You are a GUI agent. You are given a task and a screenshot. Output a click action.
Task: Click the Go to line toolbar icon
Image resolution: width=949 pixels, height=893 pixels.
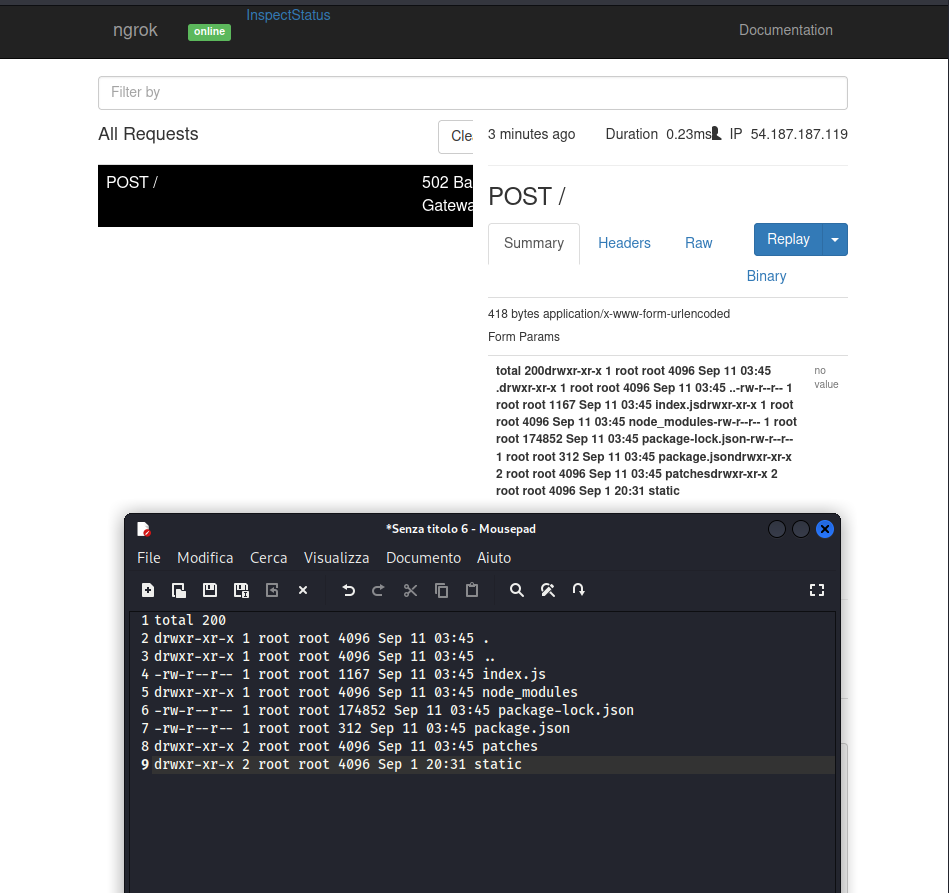pos(579,590)
